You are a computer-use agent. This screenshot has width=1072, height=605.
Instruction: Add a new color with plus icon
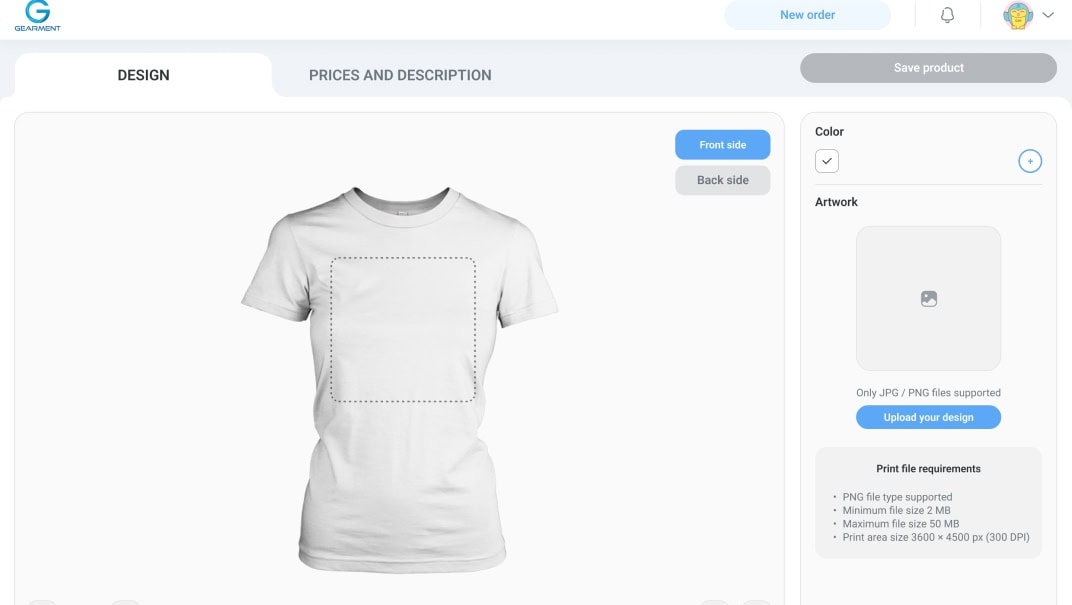(1030, 161)
